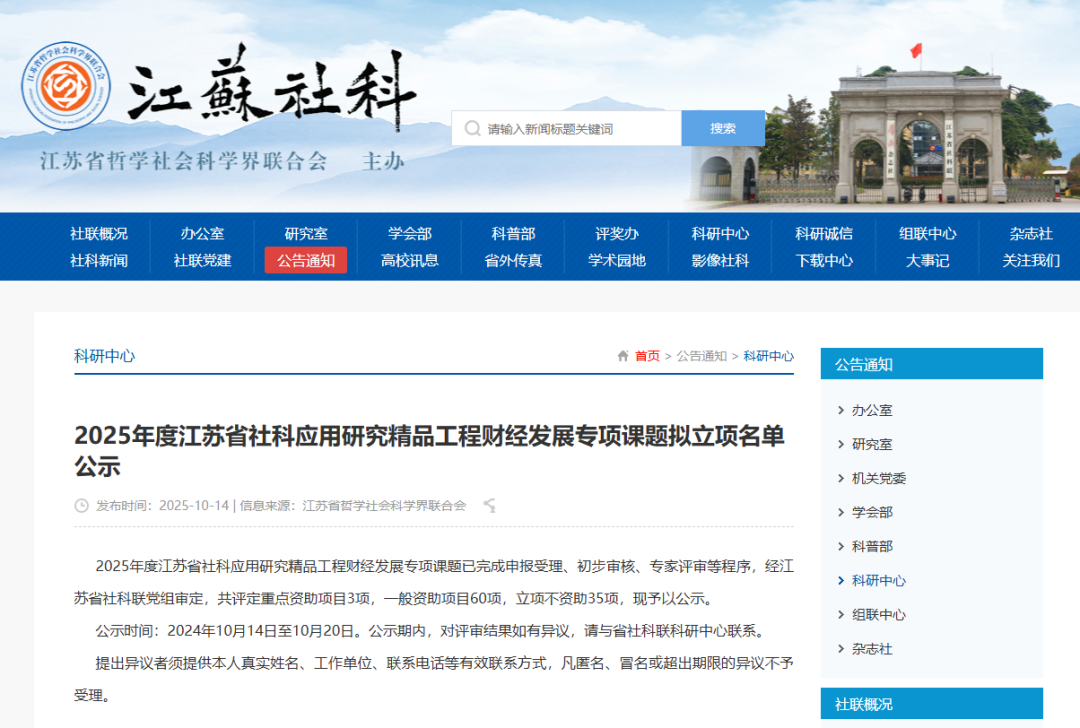
Task: Click the home icon in breadcrumb
Action: tap(623, 356)
